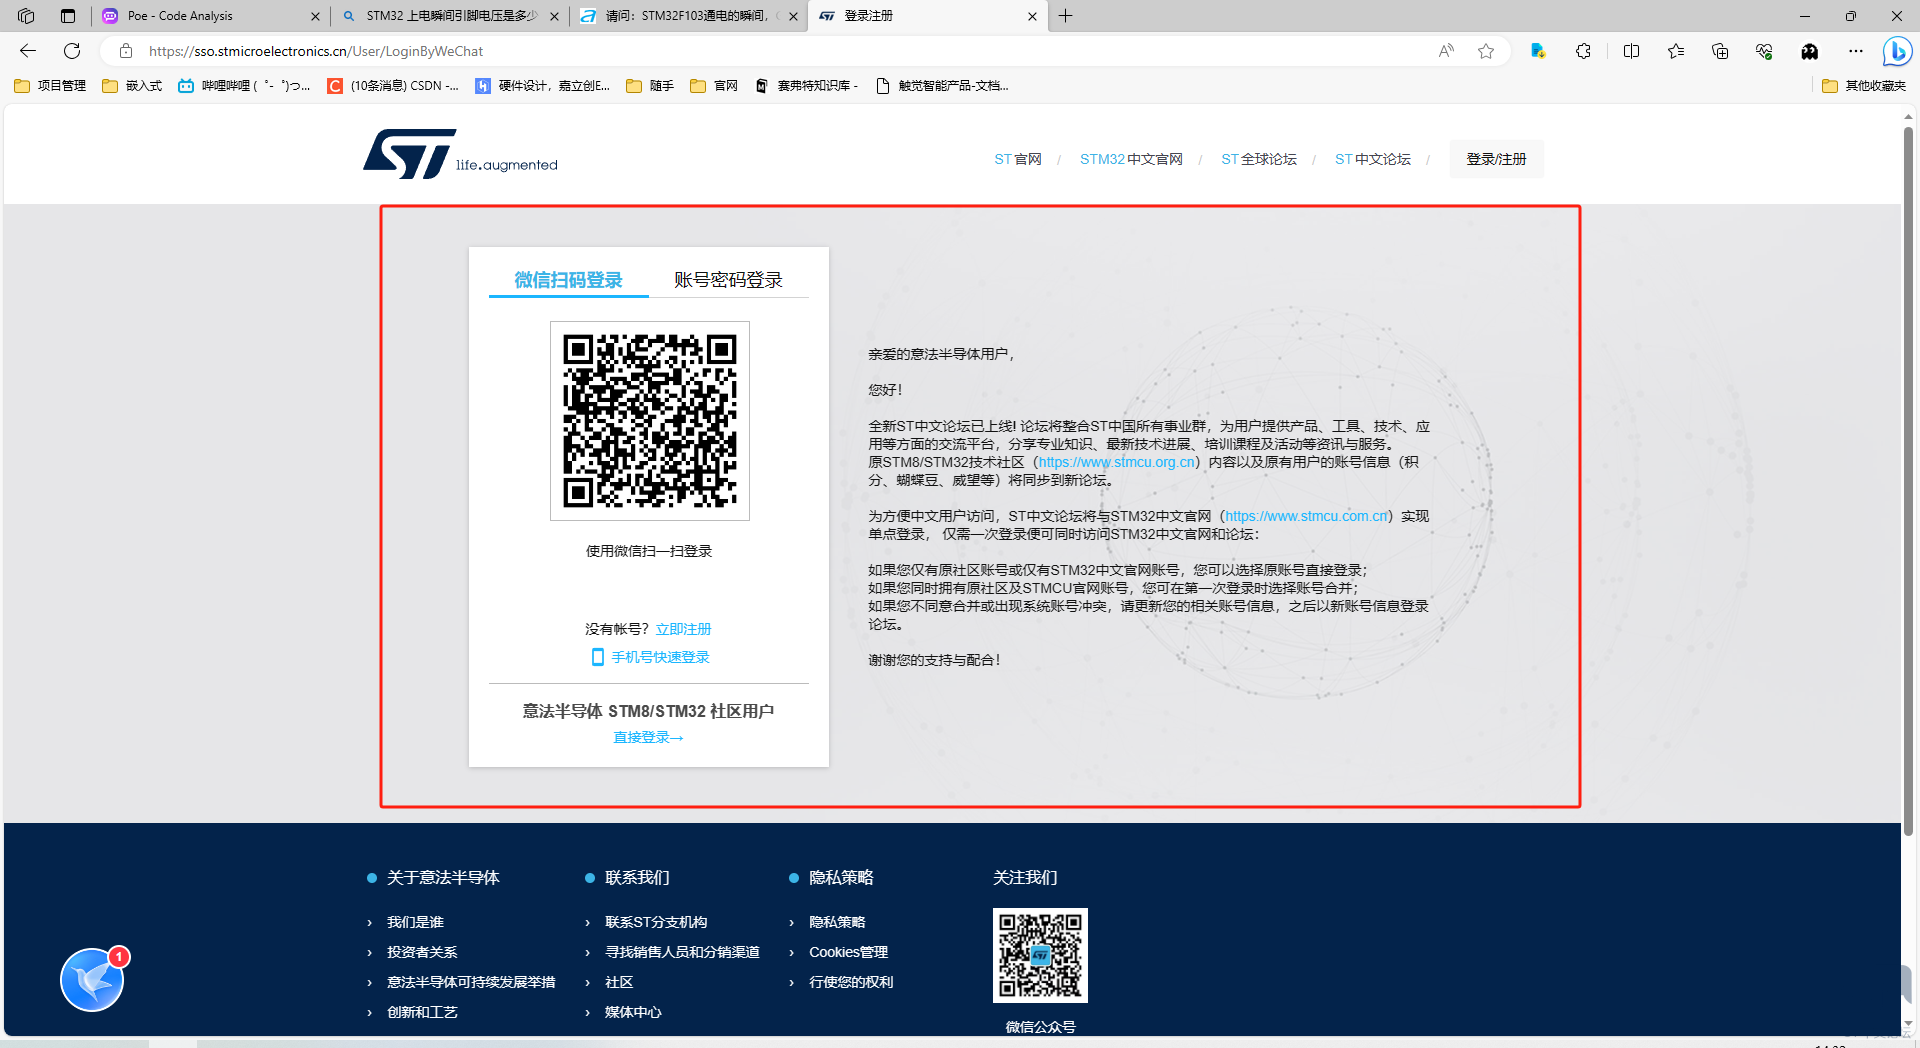Open the 意法半导体可持续发展举措 footer link

471,982
